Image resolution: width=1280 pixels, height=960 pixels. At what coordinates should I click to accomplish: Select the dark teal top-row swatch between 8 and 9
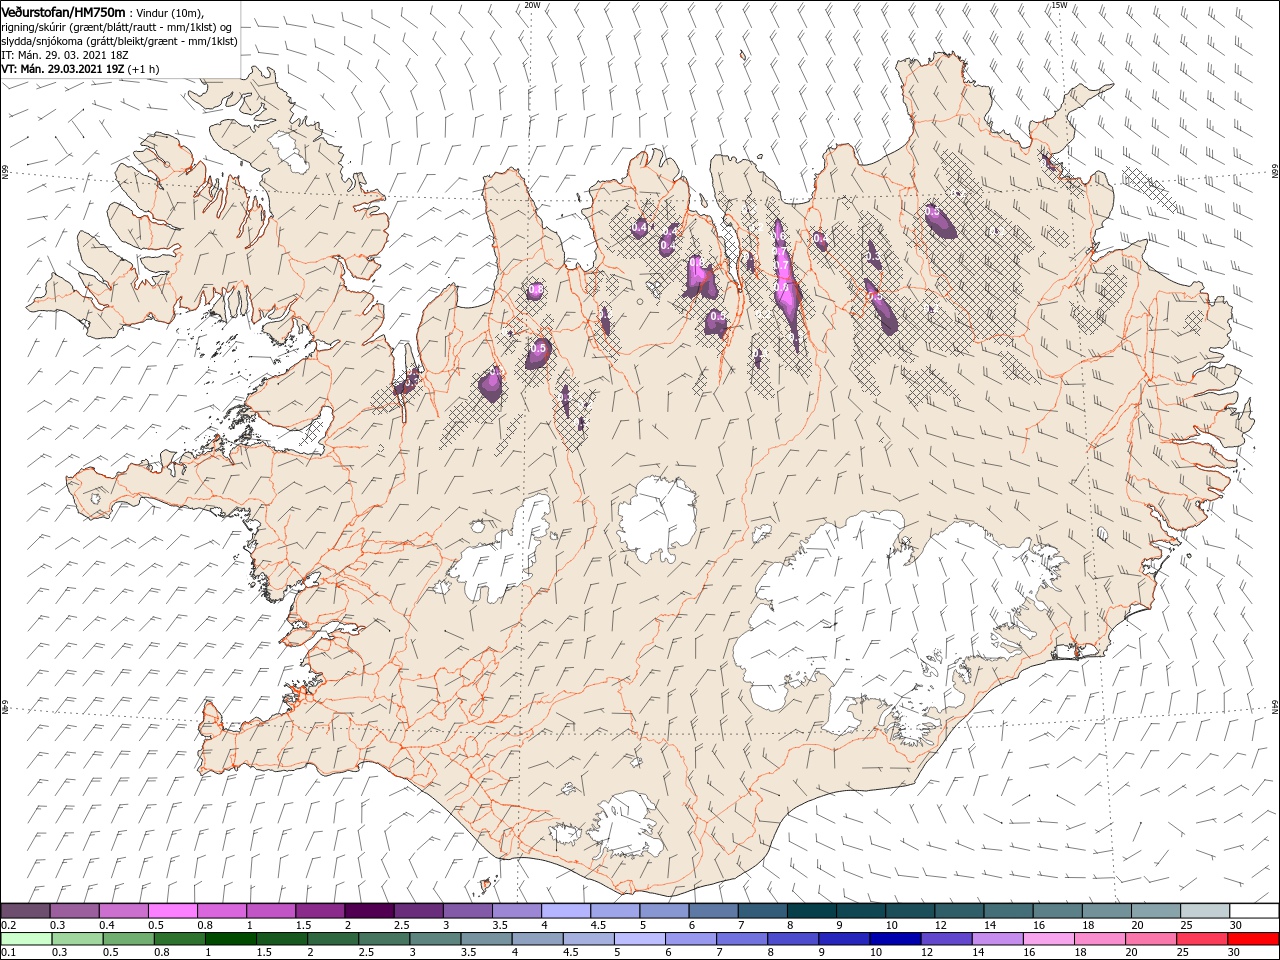coord(811,911)
